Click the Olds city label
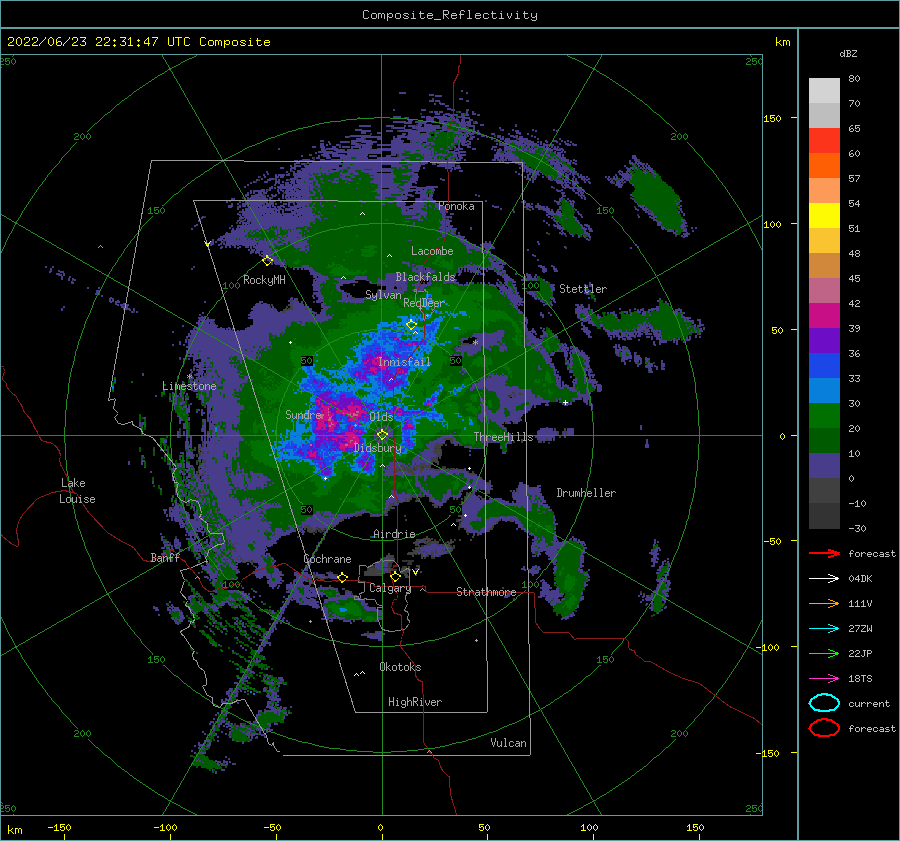Image resolution: width=900 pixels, height=841 pixels. tap(381, 417)
